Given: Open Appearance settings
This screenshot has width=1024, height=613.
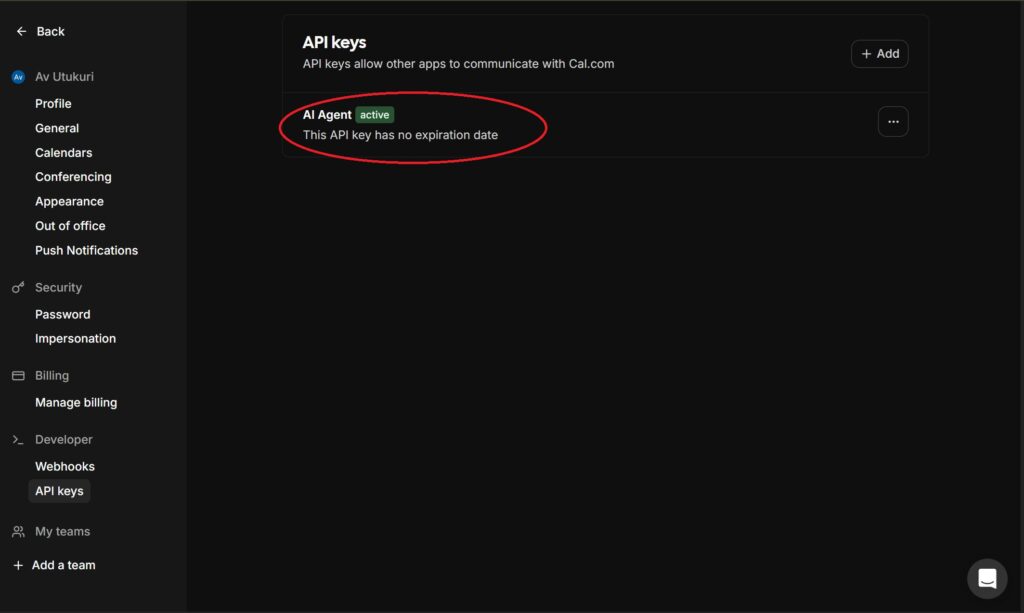Looking at the screenshot, I should [x=69, y=202].
